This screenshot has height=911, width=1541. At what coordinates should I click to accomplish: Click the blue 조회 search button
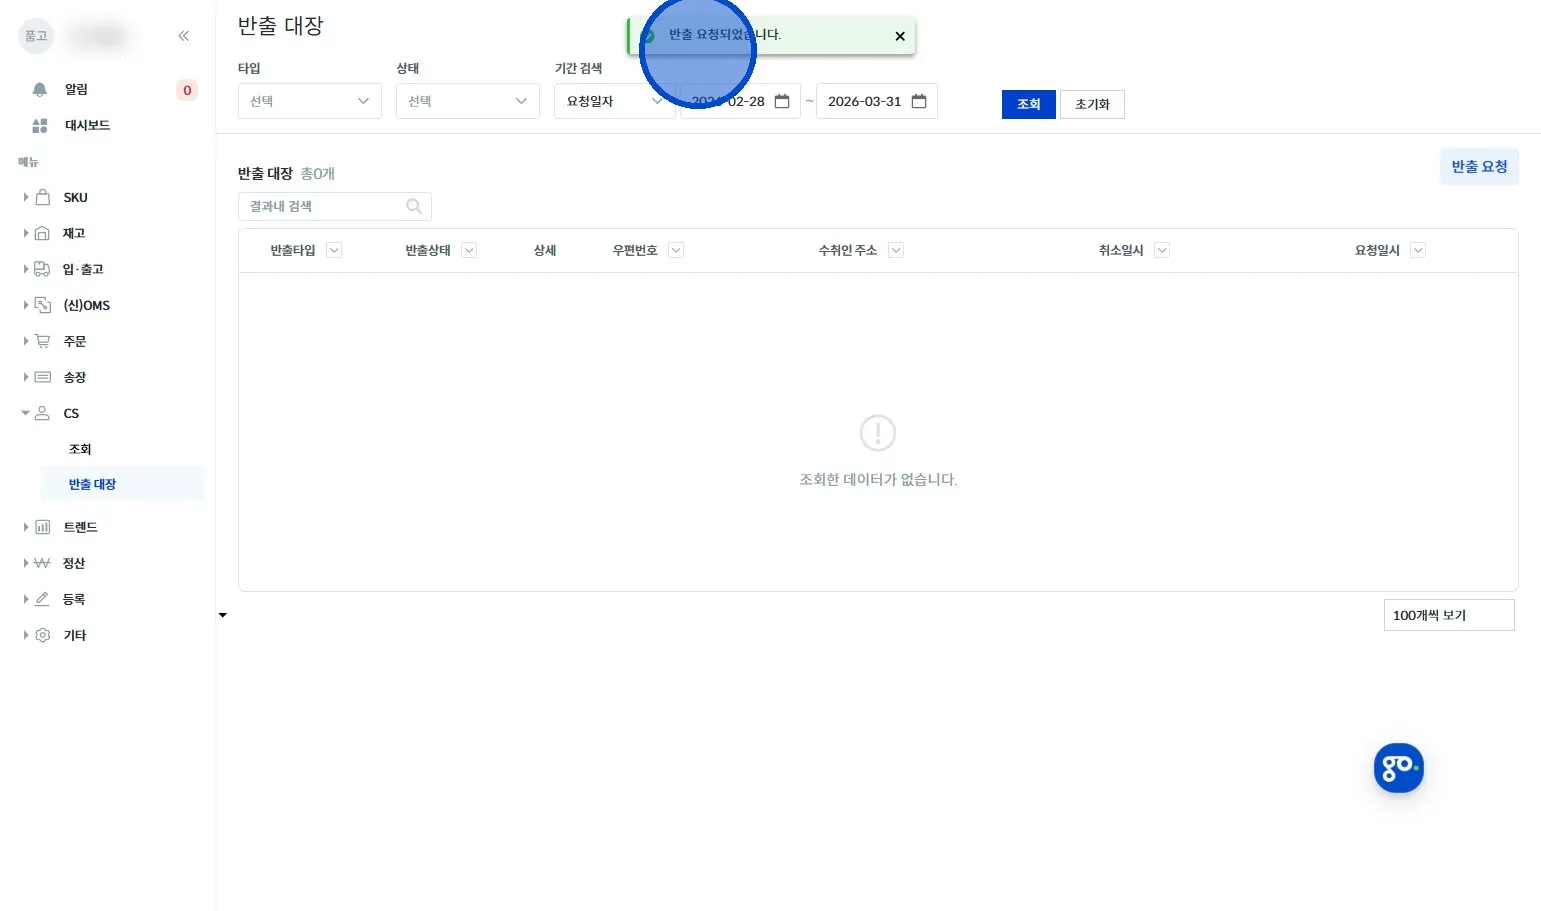[x=1029, y=104]
